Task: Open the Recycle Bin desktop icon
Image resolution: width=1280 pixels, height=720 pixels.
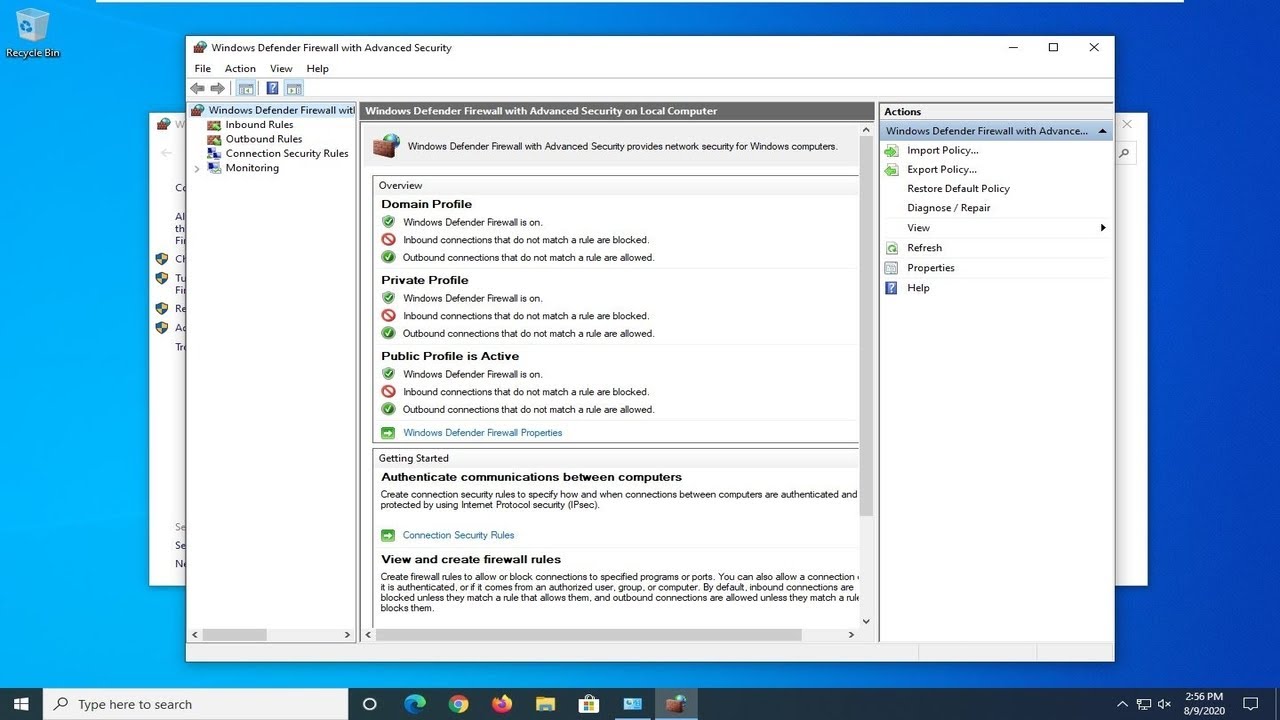Action: pos(33,33)
